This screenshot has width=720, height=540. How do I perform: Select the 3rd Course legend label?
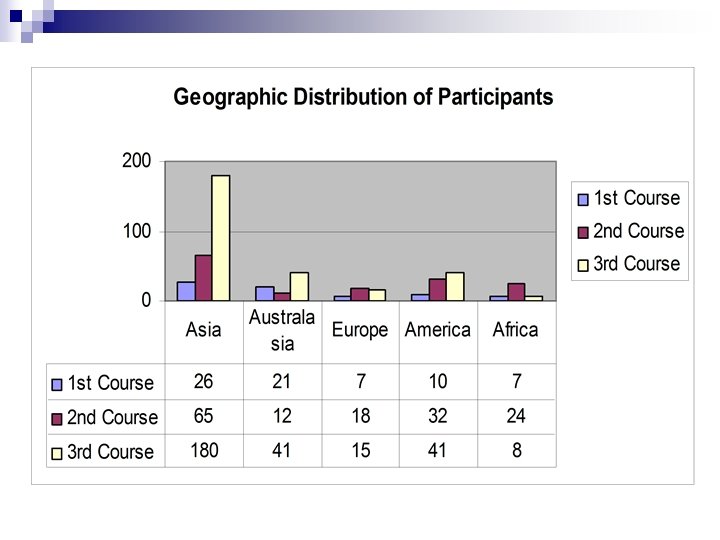click(x=637, y=264)
